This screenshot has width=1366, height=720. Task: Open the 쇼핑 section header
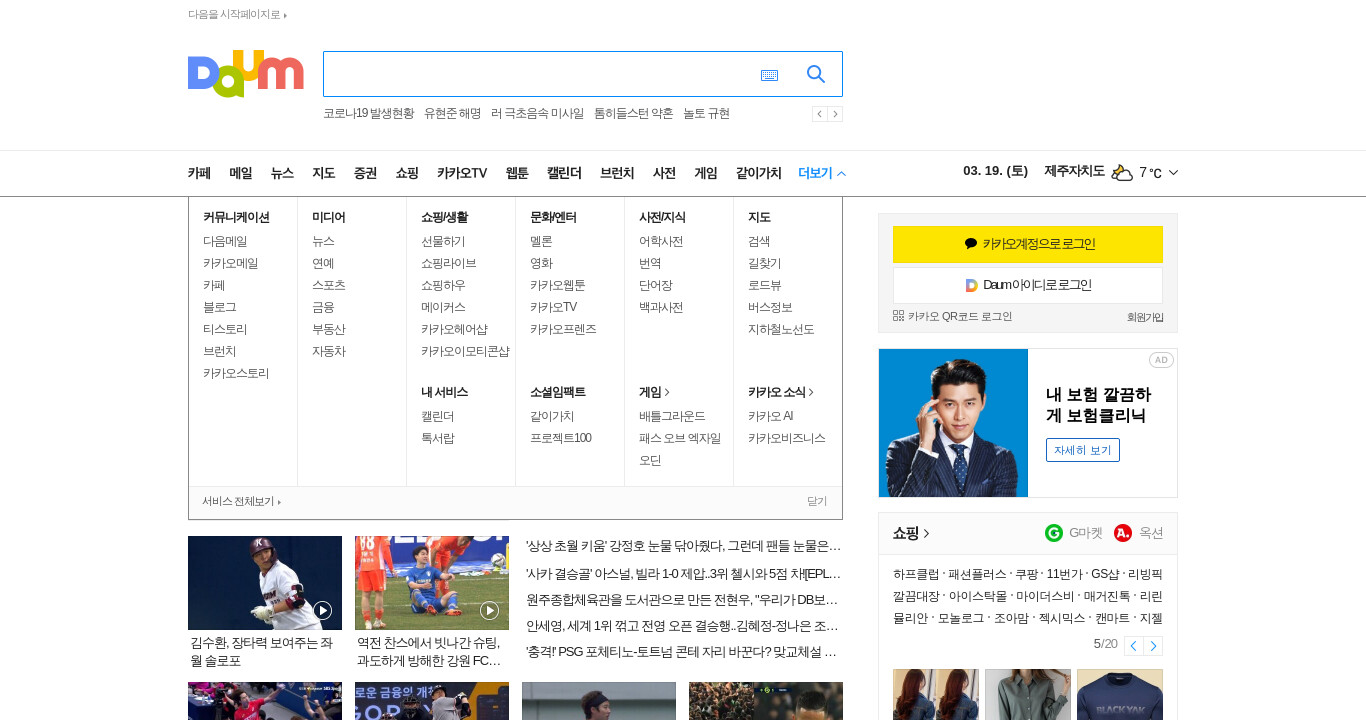(x=911, y=533)
